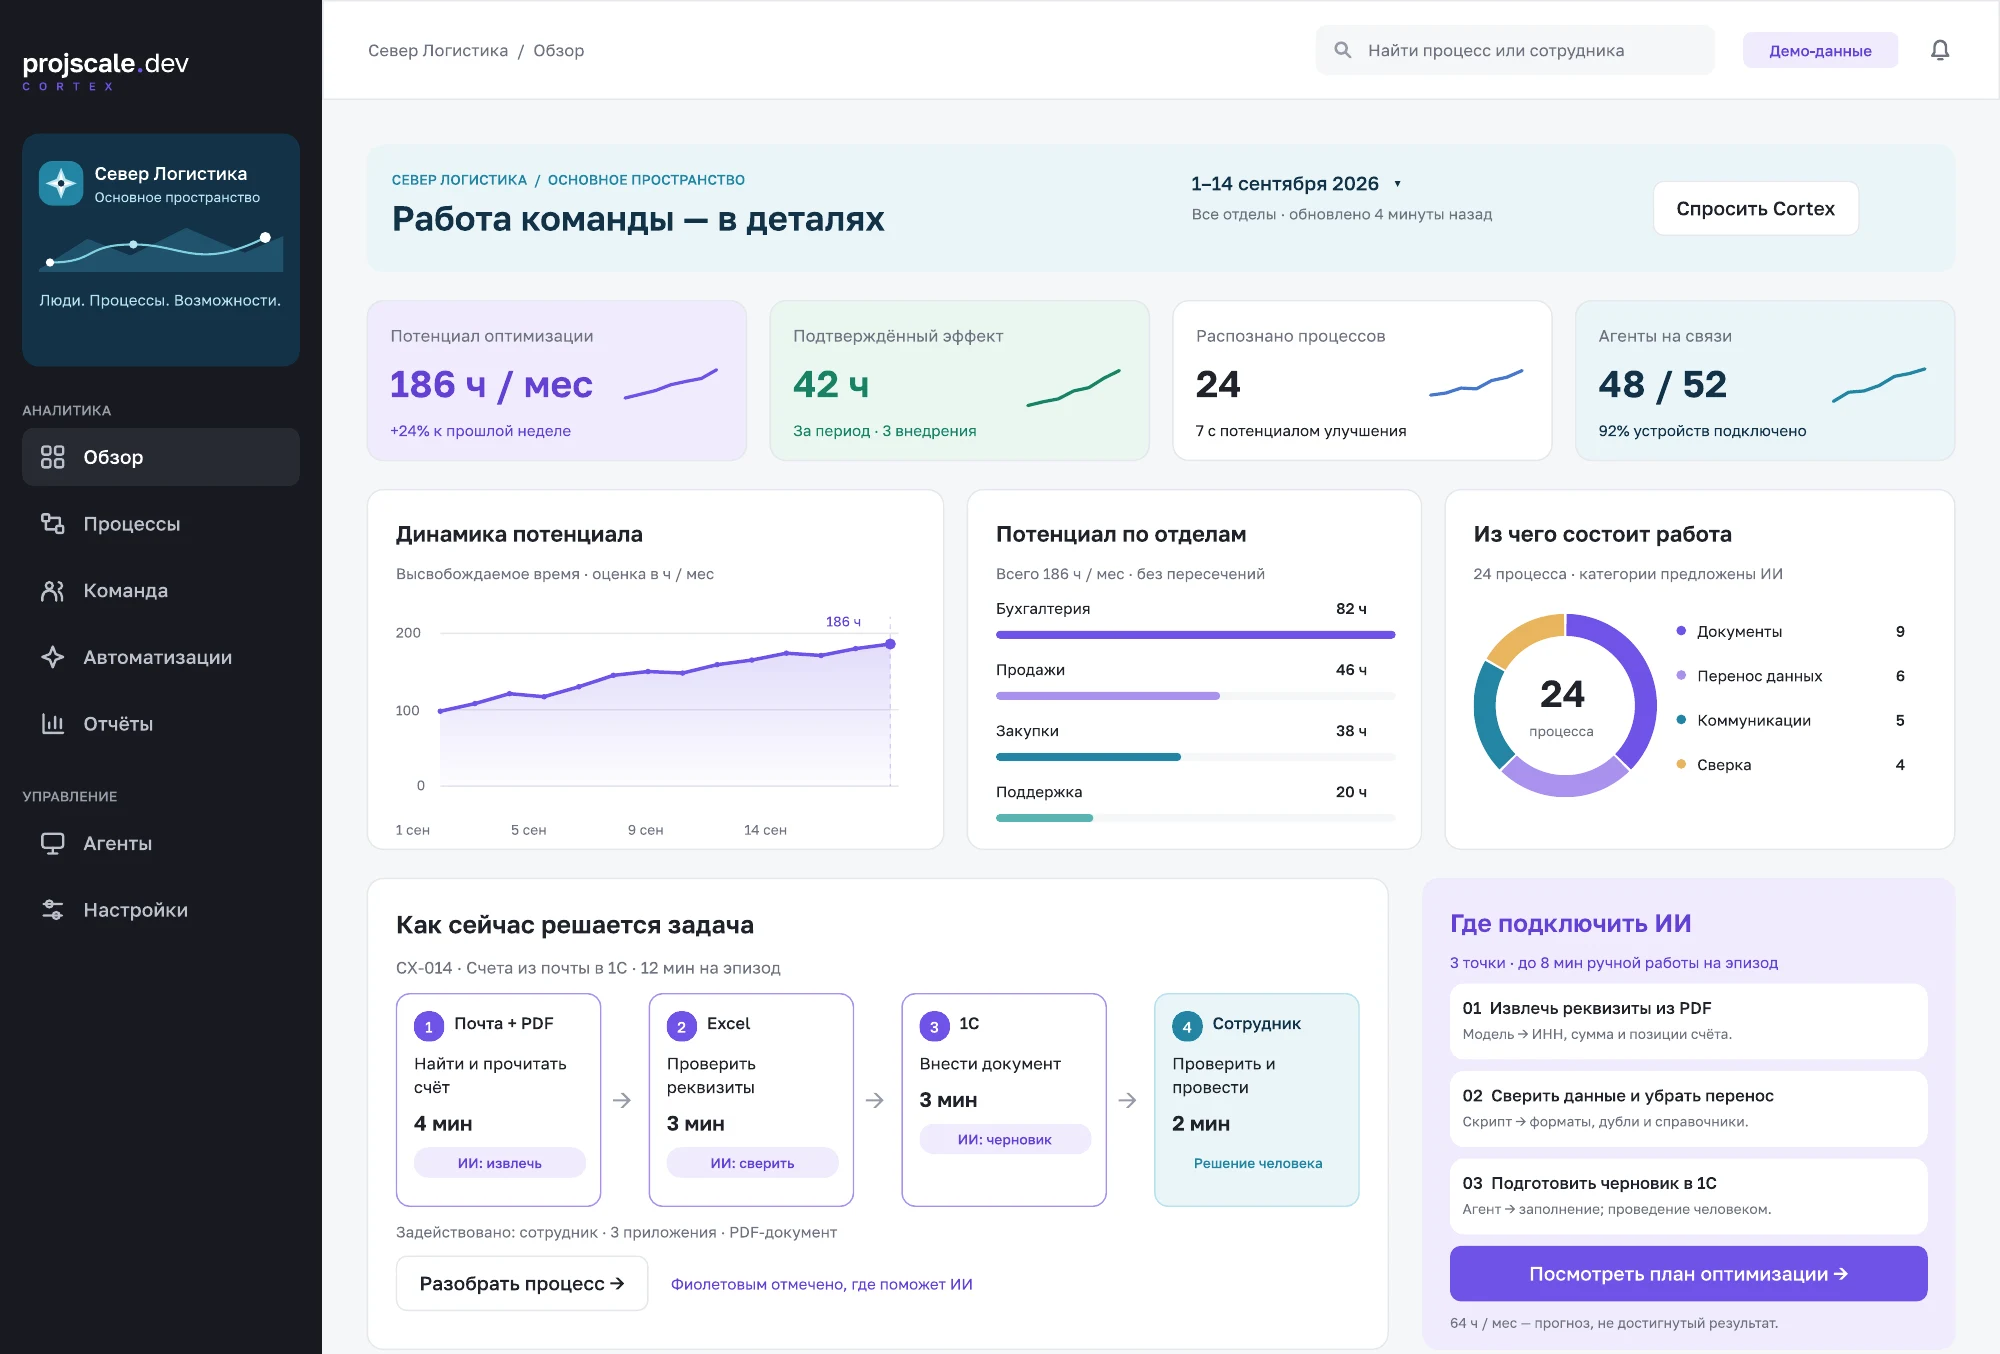2000x1354 pixels.
Task: Click Посмотреть план оптимизации button
Action: click(x=1688, y=1273)
